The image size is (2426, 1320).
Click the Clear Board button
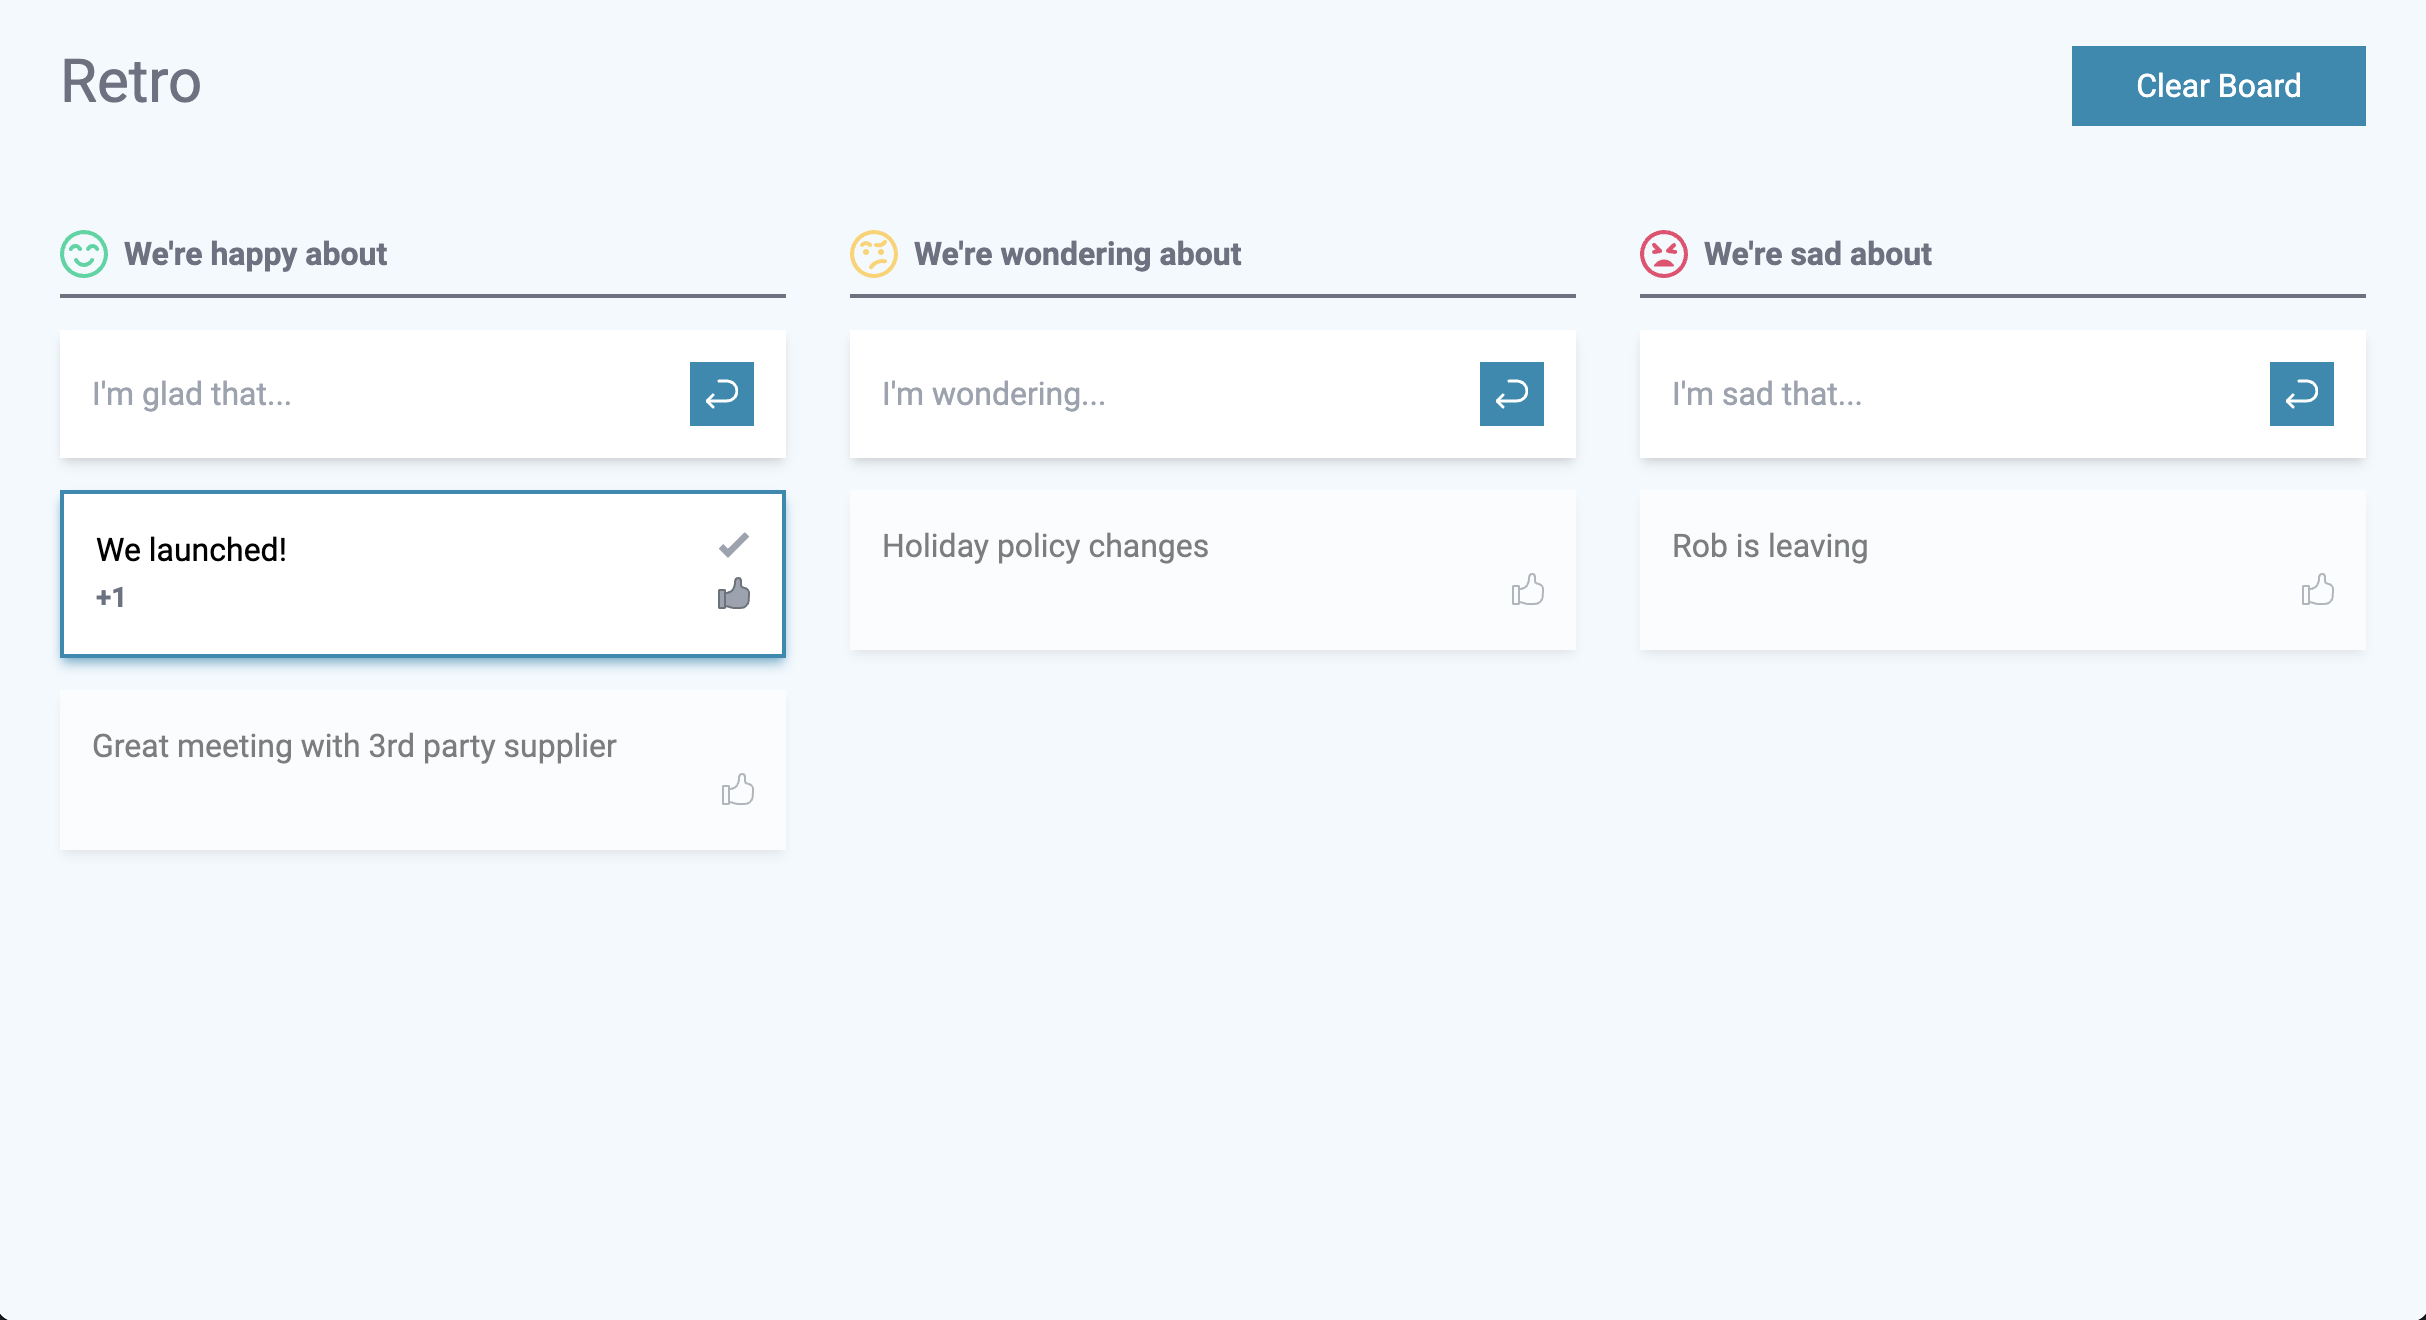[2218, 86]
